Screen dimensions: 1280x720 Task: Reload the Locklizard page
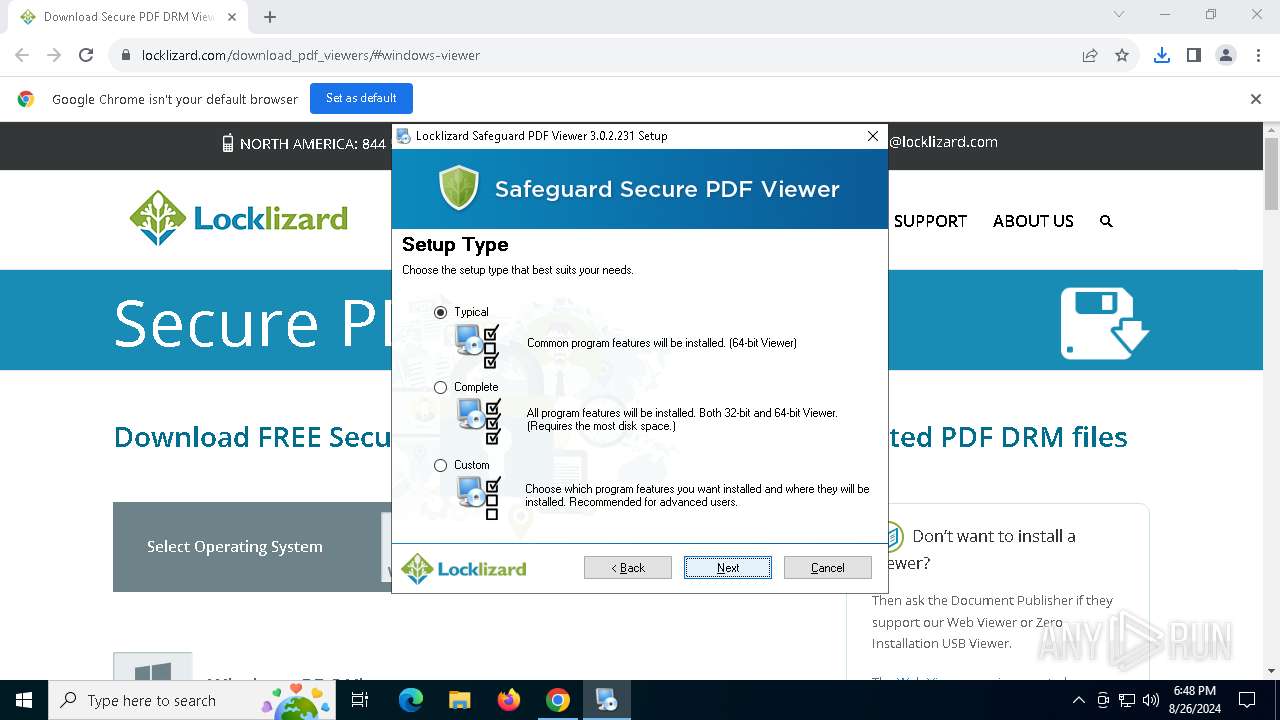pyautogui.click(x=86, y=55)
